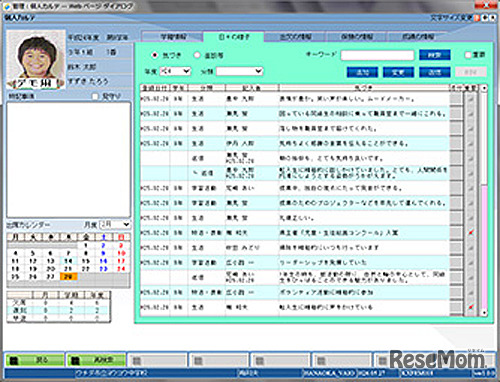Viewport: 500px width, 382px height.
Task: Click the edit icon in the リーダーシップ row
Action: [471, 262]
